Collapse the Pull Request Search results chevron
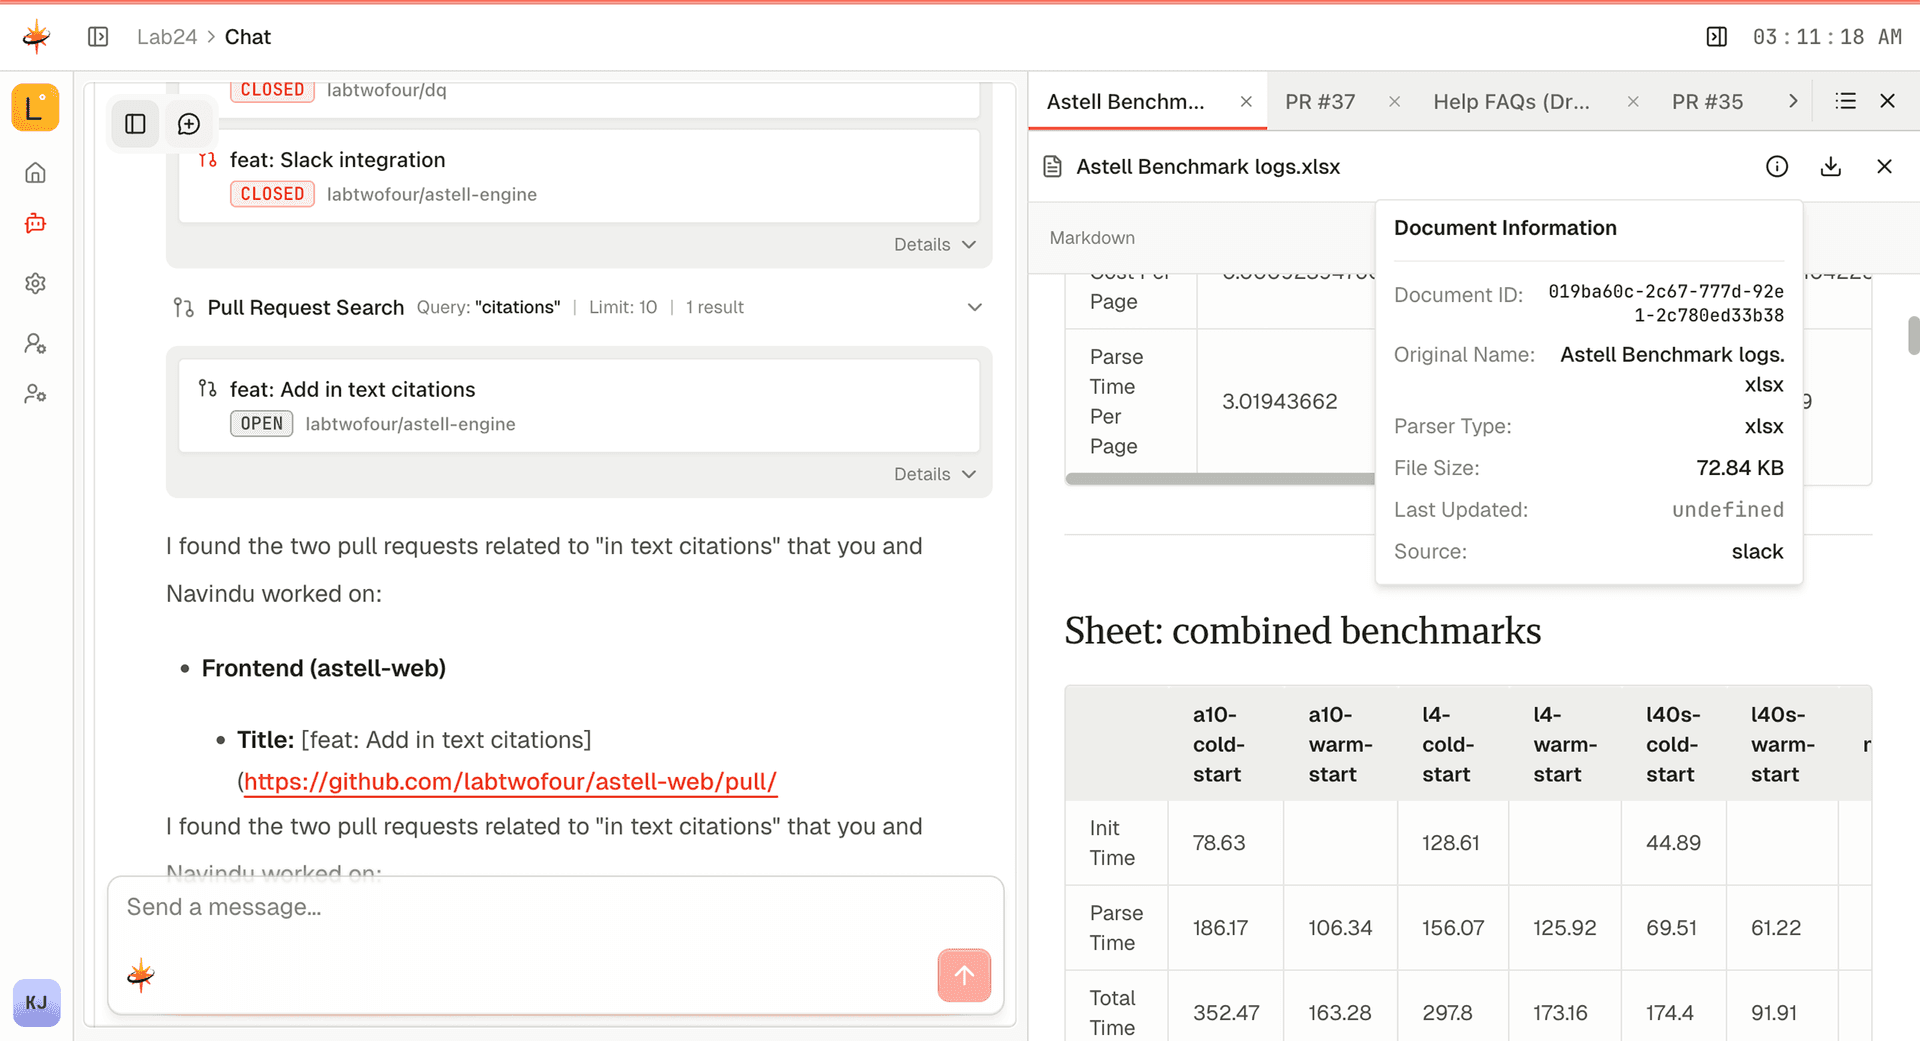Viewport: 1920px width, 1041px height. pyautogui.click(x=975, y=307)
